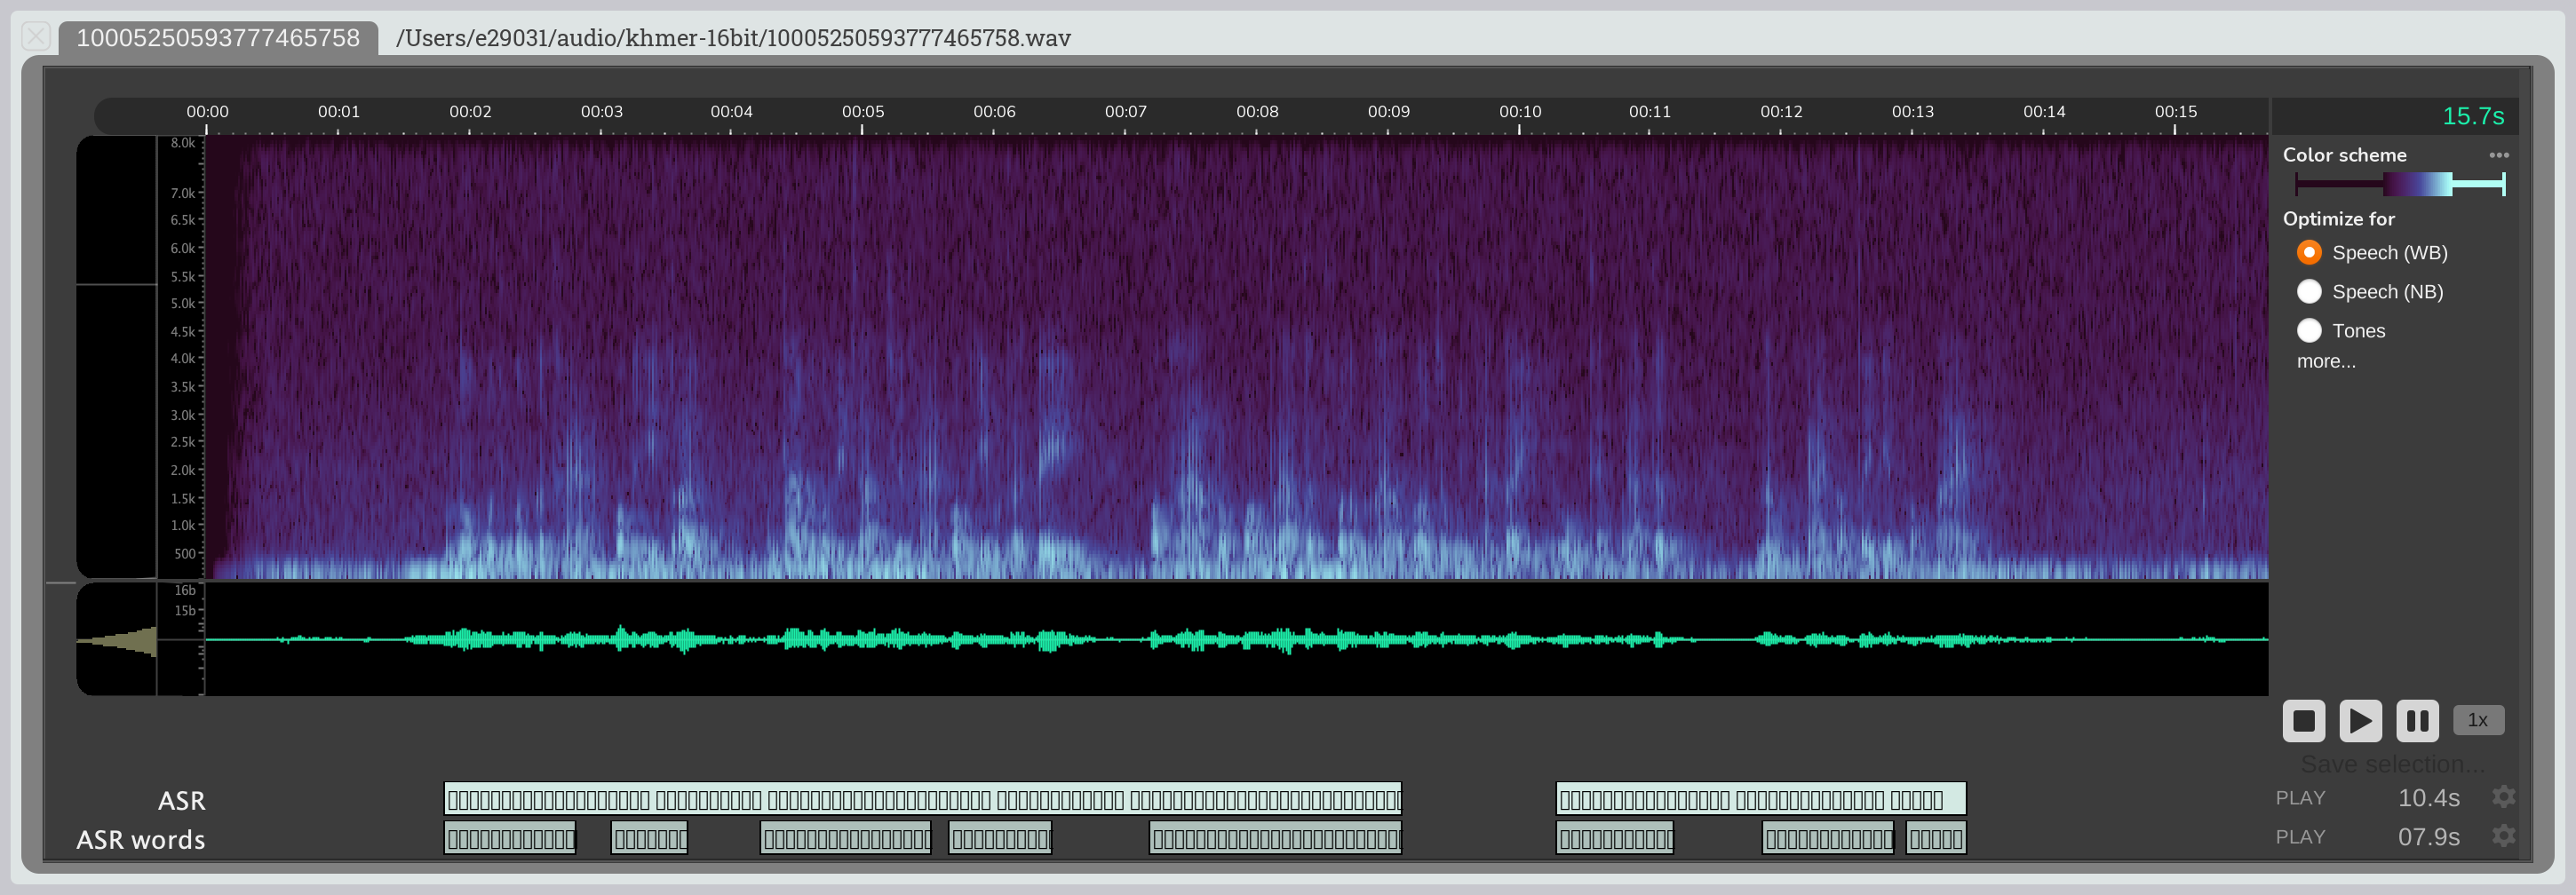
Task: Open settings gear for 07.9s selection
Action: (2502, 836)
